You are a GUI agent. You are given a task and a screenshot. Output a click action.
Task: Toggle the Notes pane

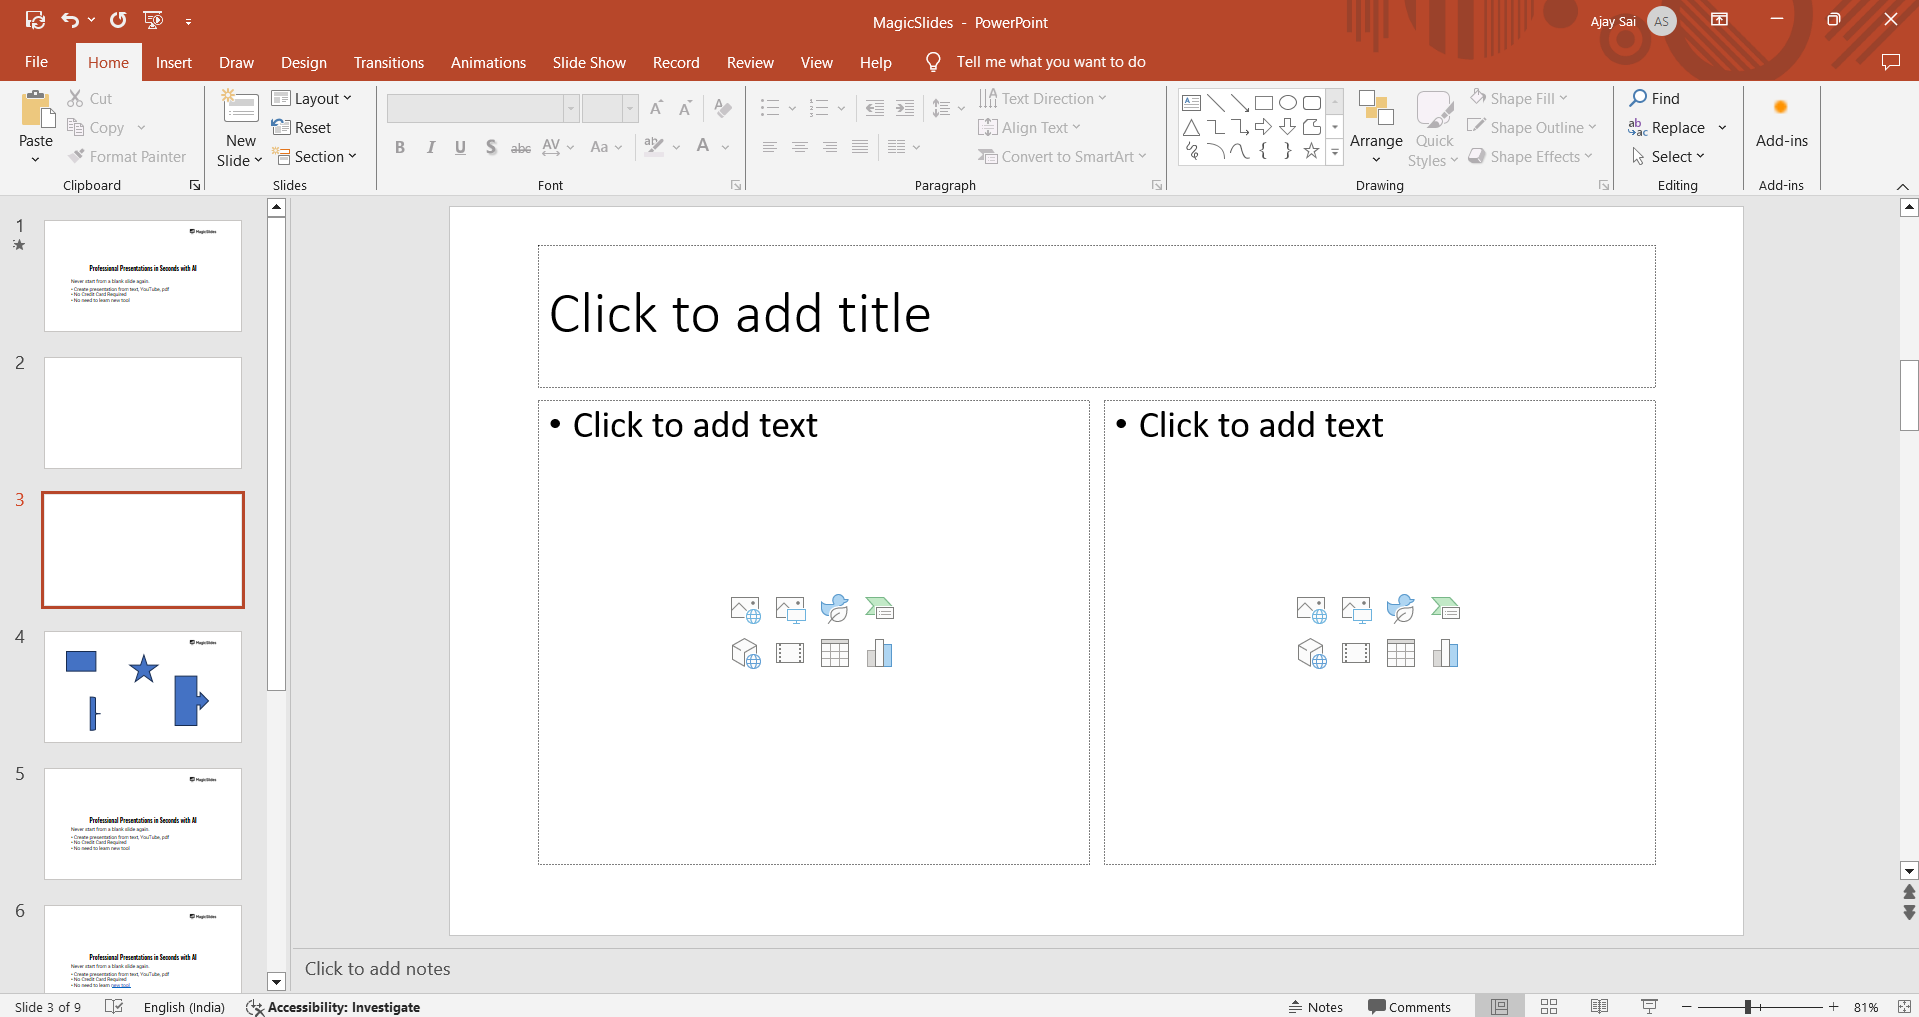tap(1316, 1007)
